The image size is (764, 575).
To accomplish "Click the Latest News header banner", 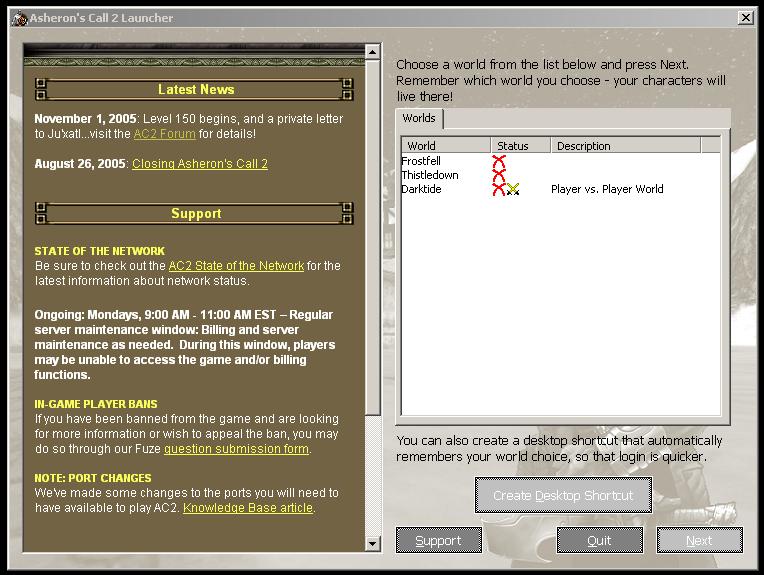I will 194,90.
